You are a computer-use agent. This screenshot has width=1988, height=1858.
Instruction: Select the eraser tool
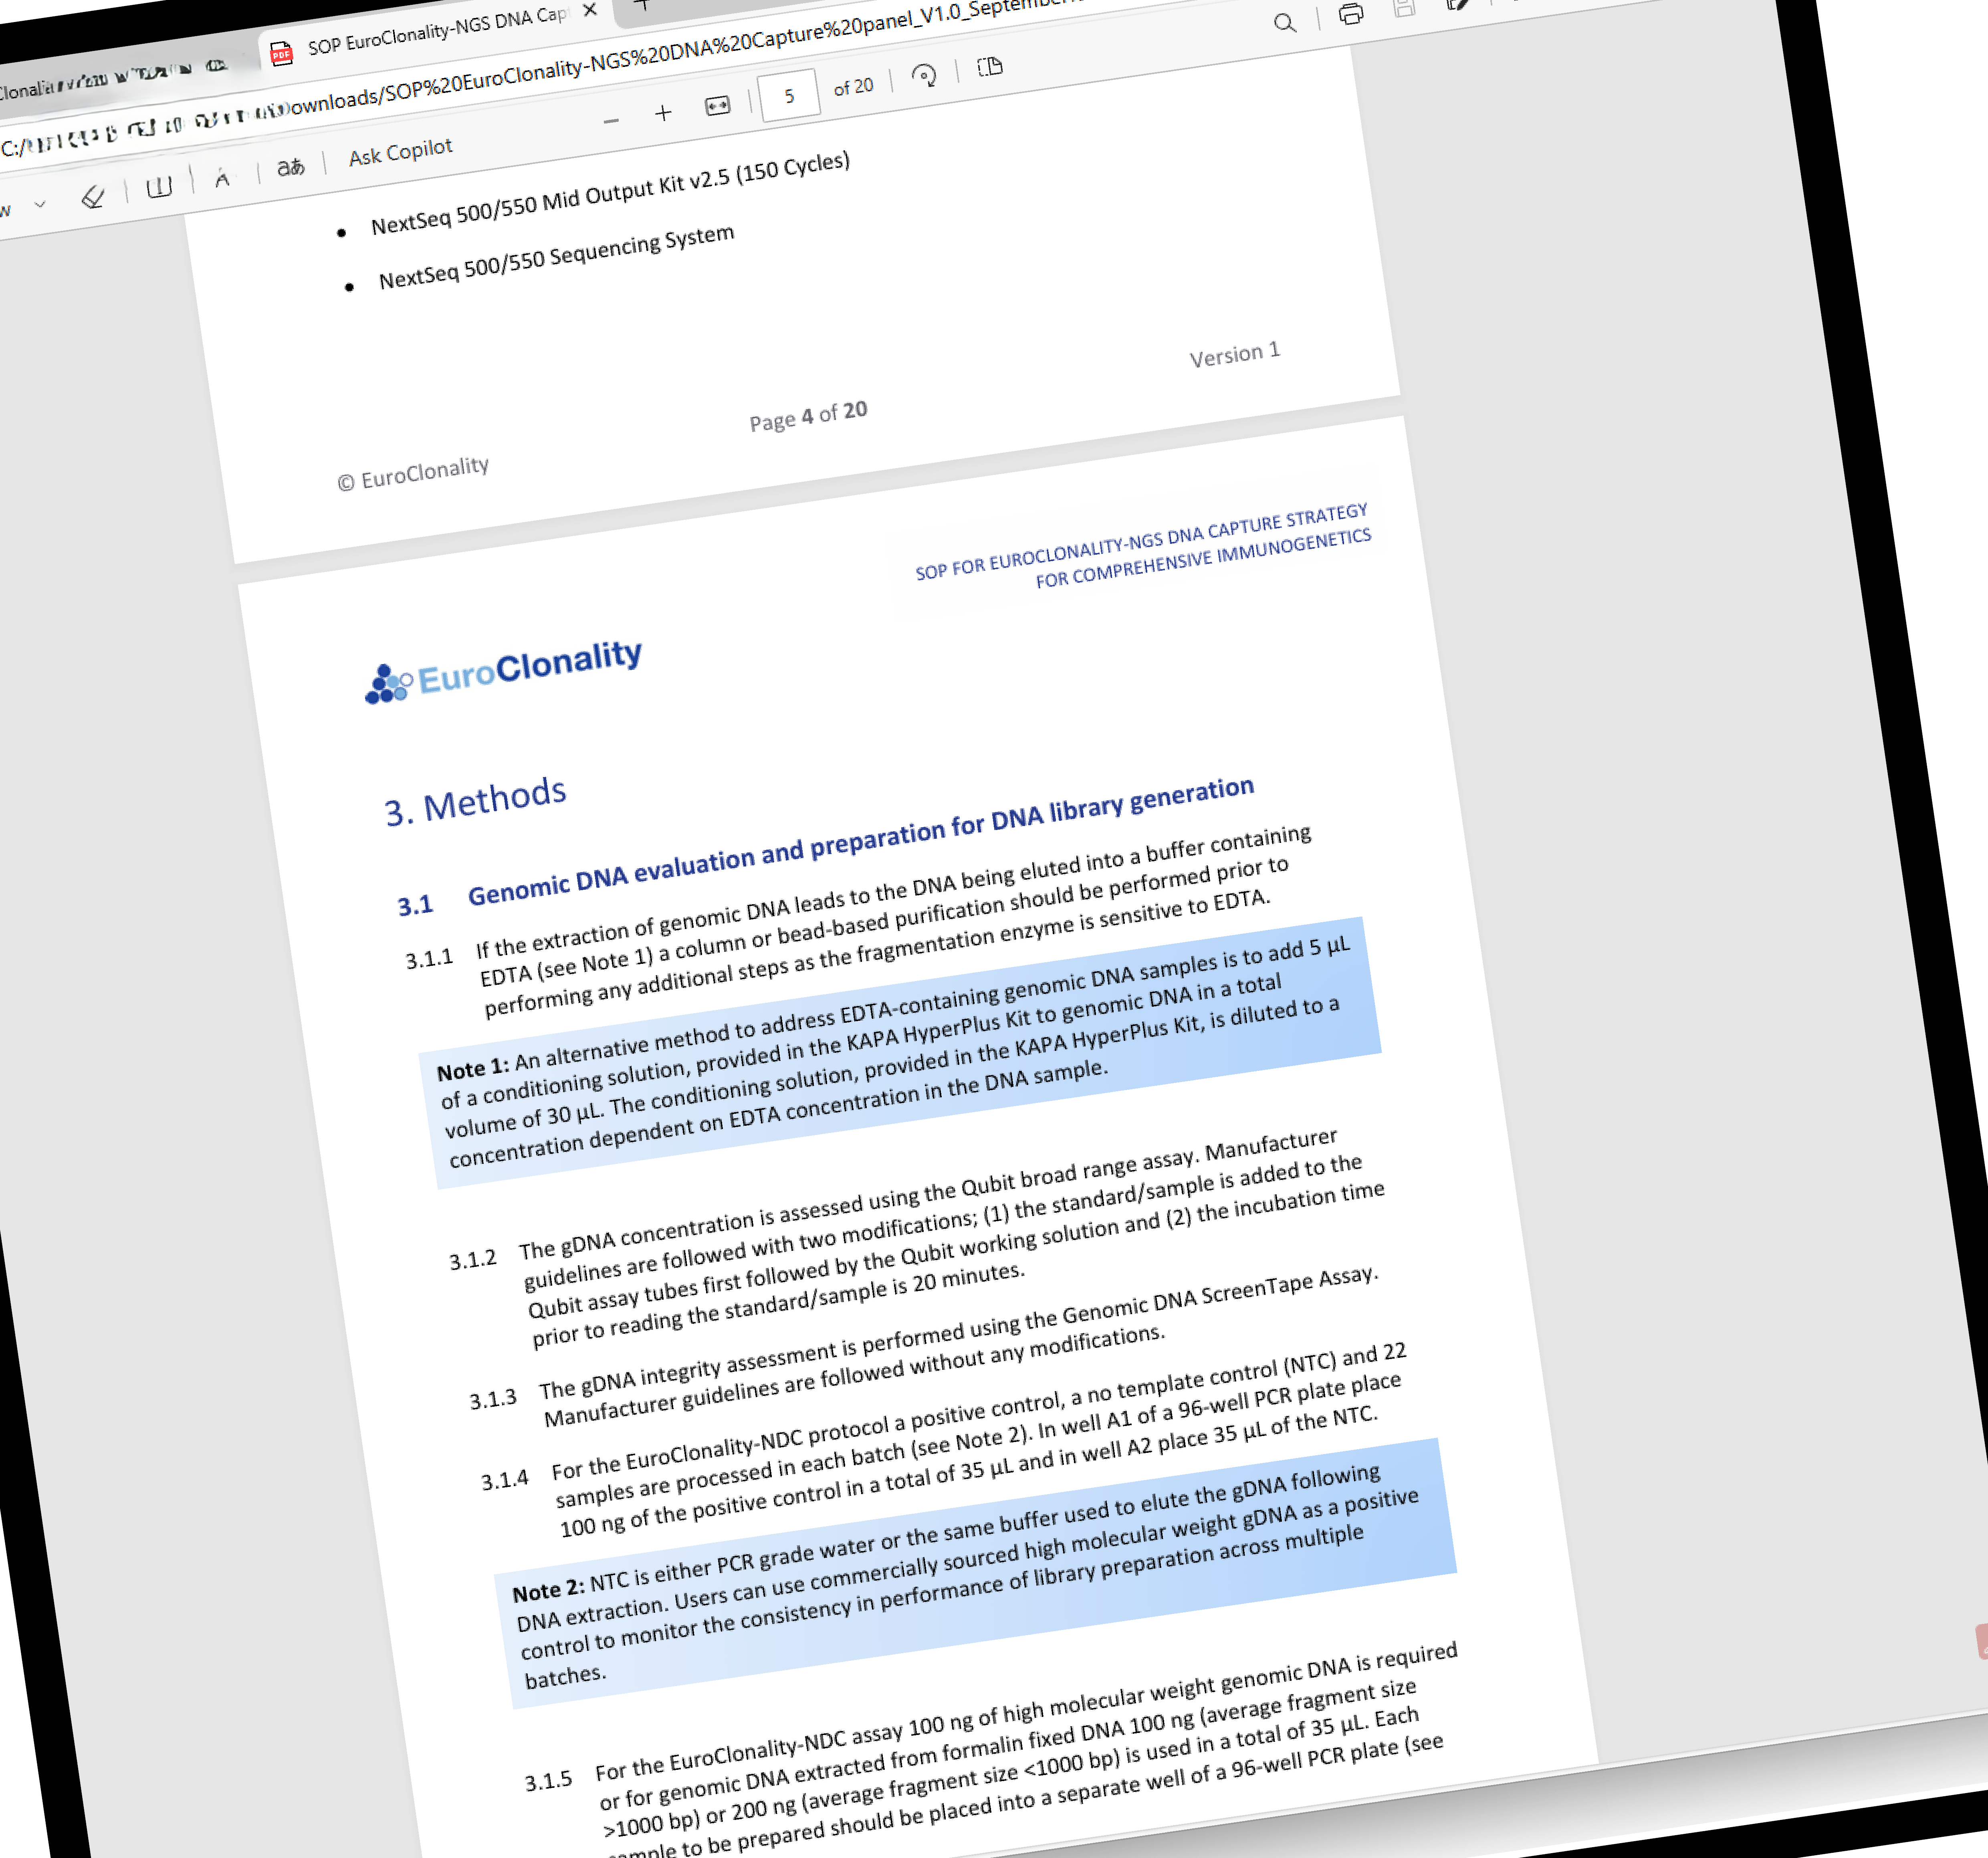click(93, 197)
